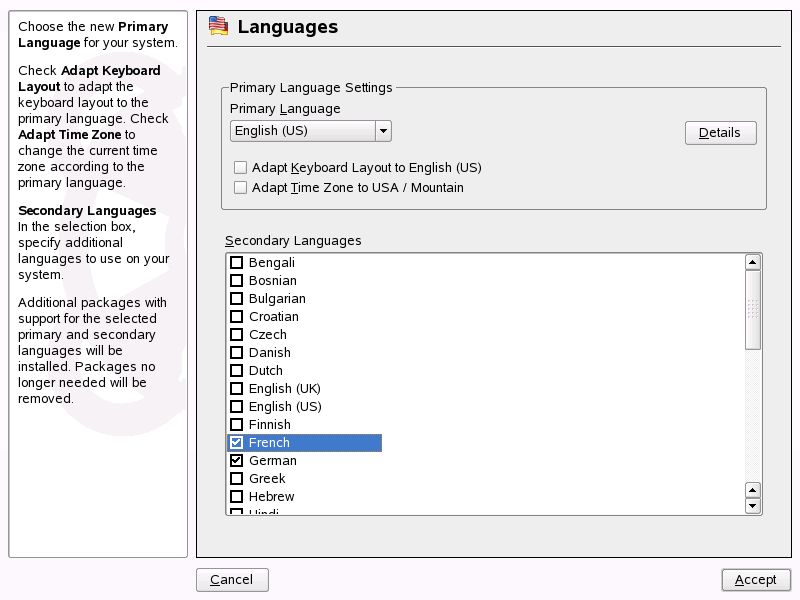The image size is (800, 600).
Task: Enable Adapt Time Zone to USA / Mountain
Action: [x=240, y=187]
